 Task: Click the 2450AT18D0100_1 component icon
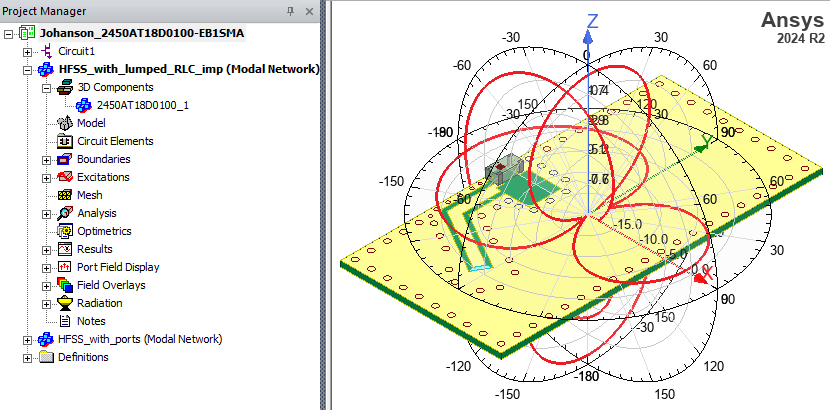coord(84,105)
